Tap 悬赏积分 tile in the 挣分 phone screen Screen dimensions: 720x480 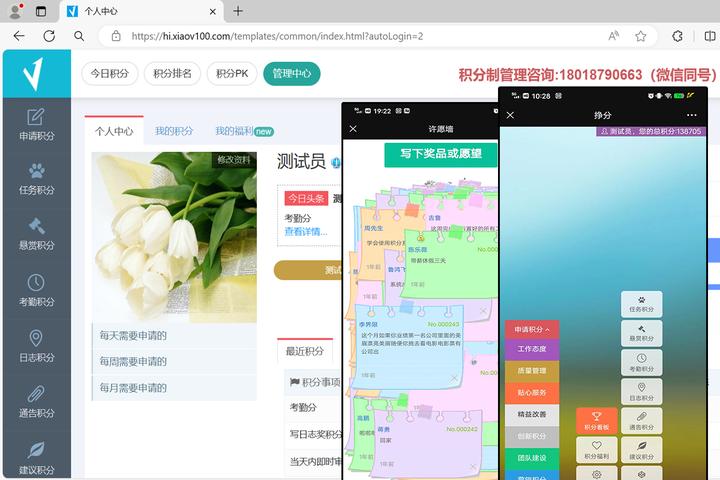[641, 333]
